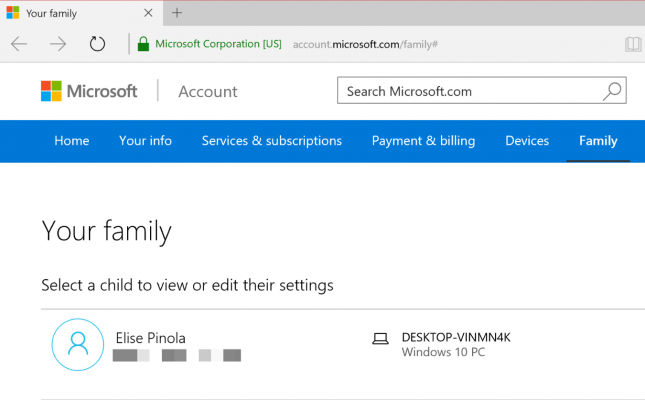The height and width of the screenshot is (400, 645).
Task: Click the browser back arrow
Action: point(19,44)
